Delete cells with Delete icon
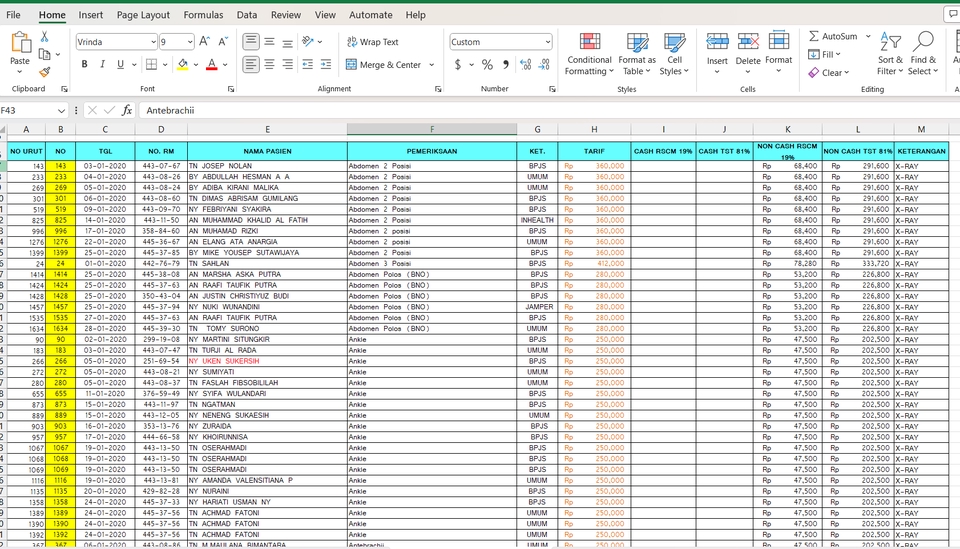960x549 pixels. (748, 42)
